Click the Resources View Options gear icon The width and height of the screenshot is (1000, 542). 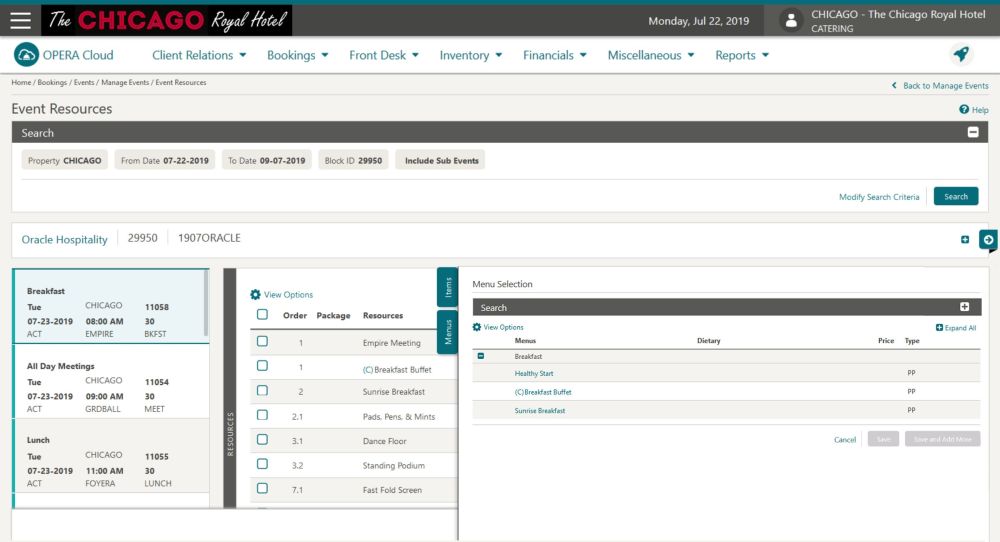tap(255, 295)
